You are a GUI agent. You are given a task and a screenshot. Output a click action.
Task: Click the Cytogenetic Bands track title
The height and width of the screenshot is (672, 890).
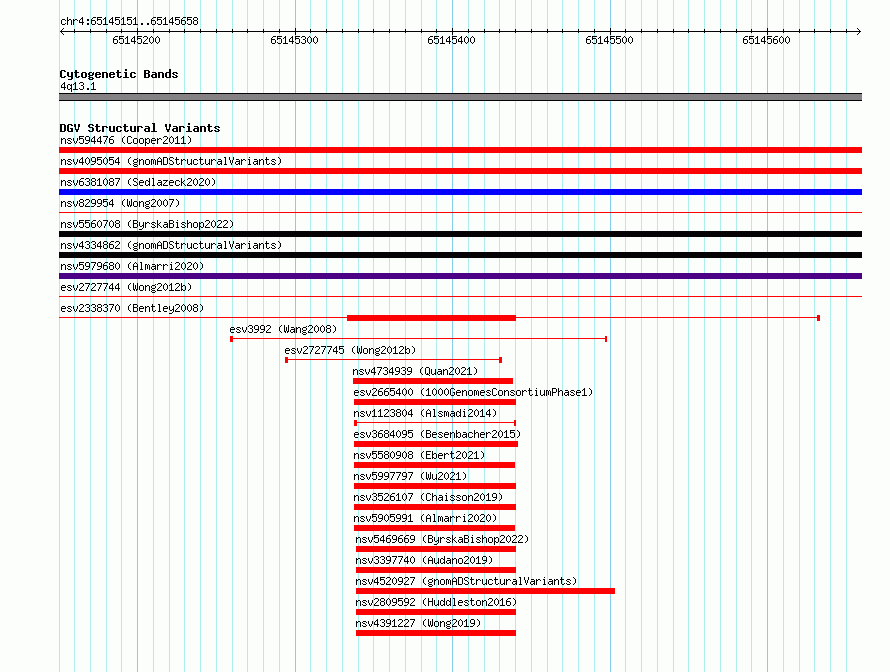pos(119,74)
